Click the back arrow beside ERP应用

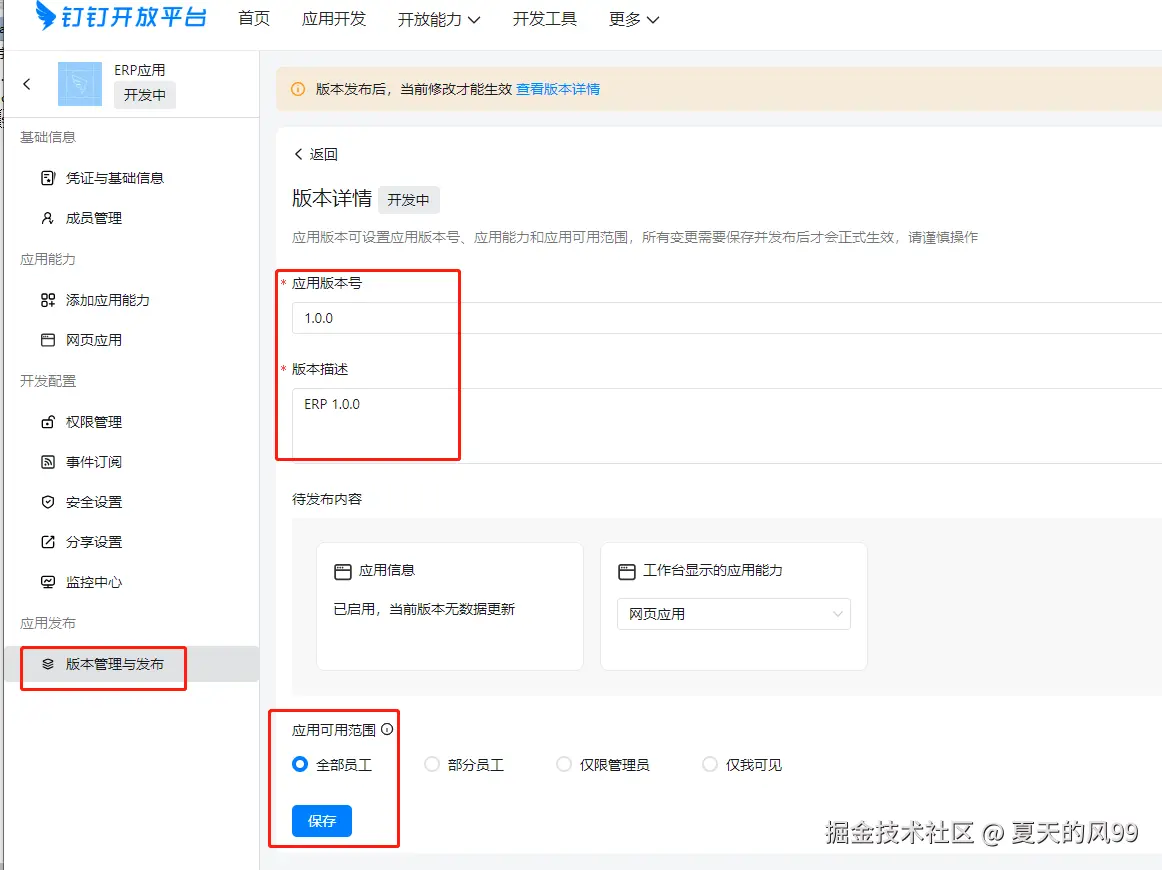coord(27,84)
